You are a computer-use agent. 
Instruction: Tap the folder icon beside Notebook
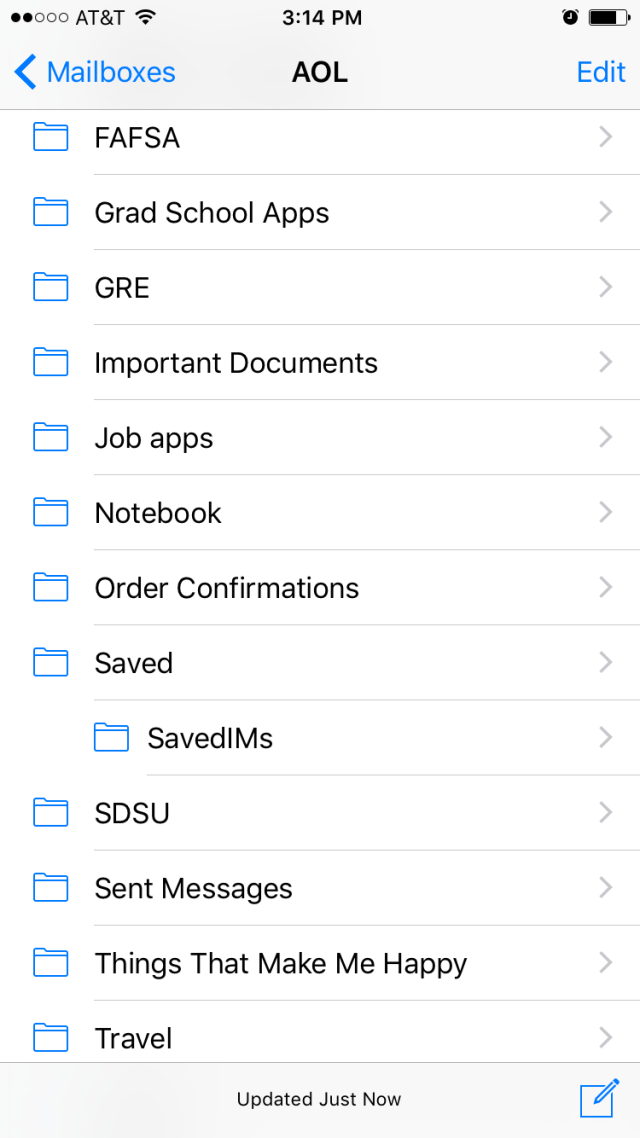51,513
